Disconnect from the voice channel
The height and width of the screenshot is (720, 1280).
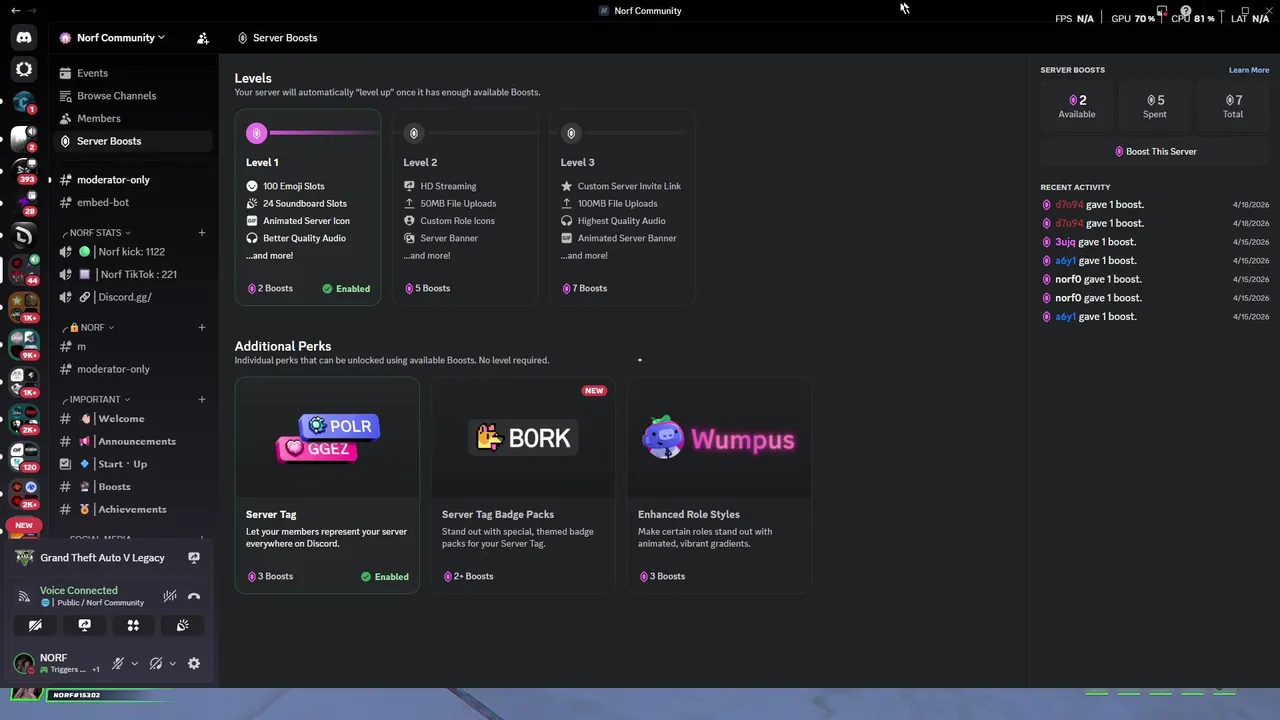(x=194, y=596)
